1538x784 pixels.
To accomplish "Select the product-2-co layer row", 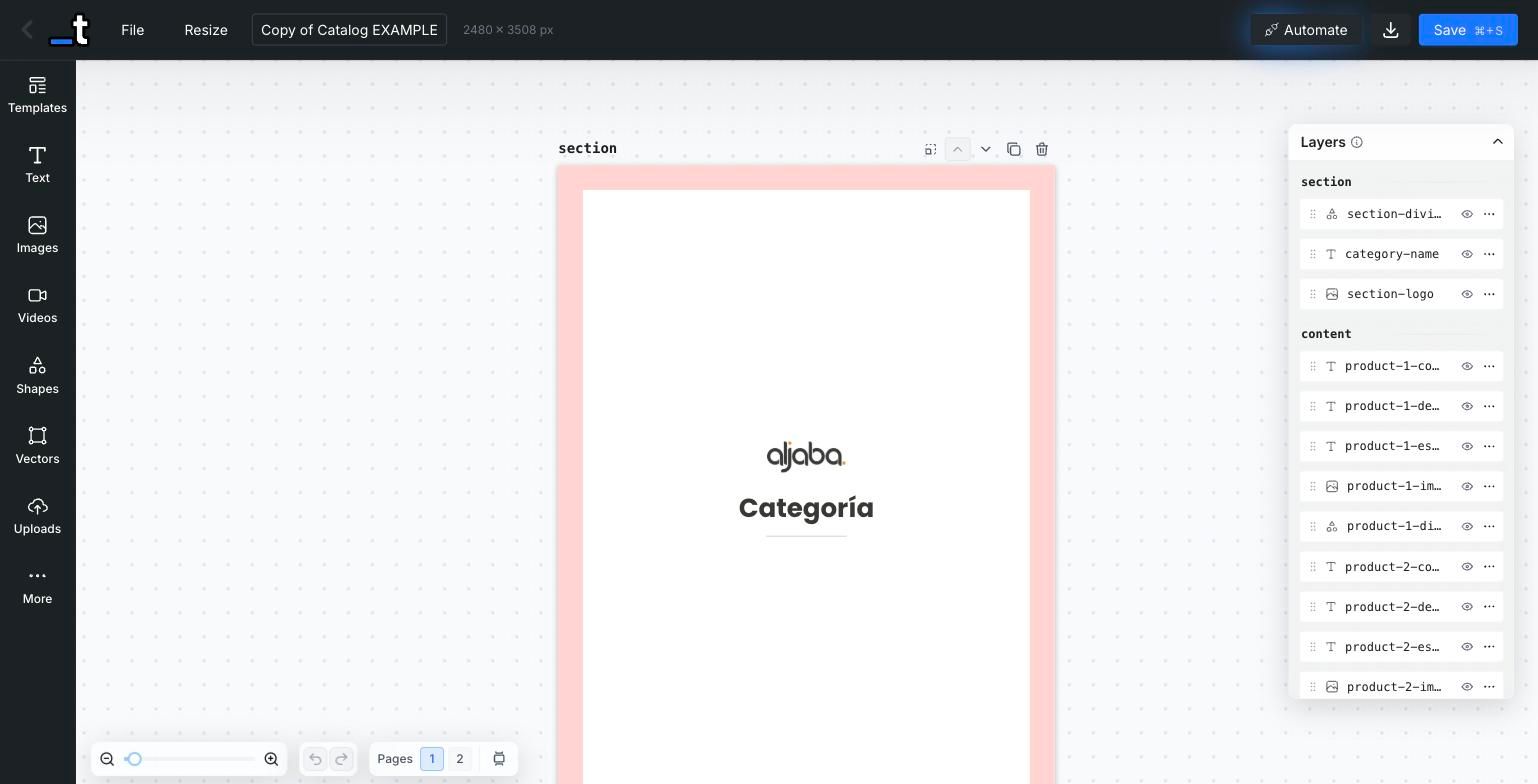I will click(1401, 567).
